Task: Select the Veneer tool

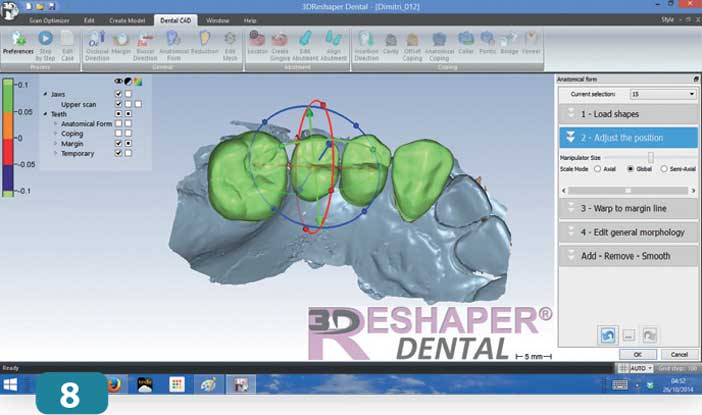Action: click(x=531, y=43)
